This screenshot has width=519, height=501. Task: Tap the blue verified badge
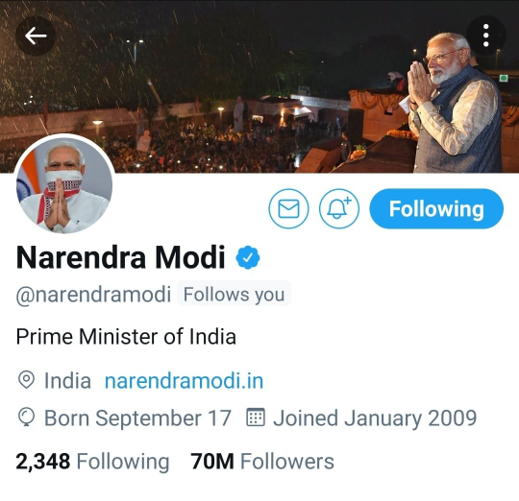click(248, 257)
